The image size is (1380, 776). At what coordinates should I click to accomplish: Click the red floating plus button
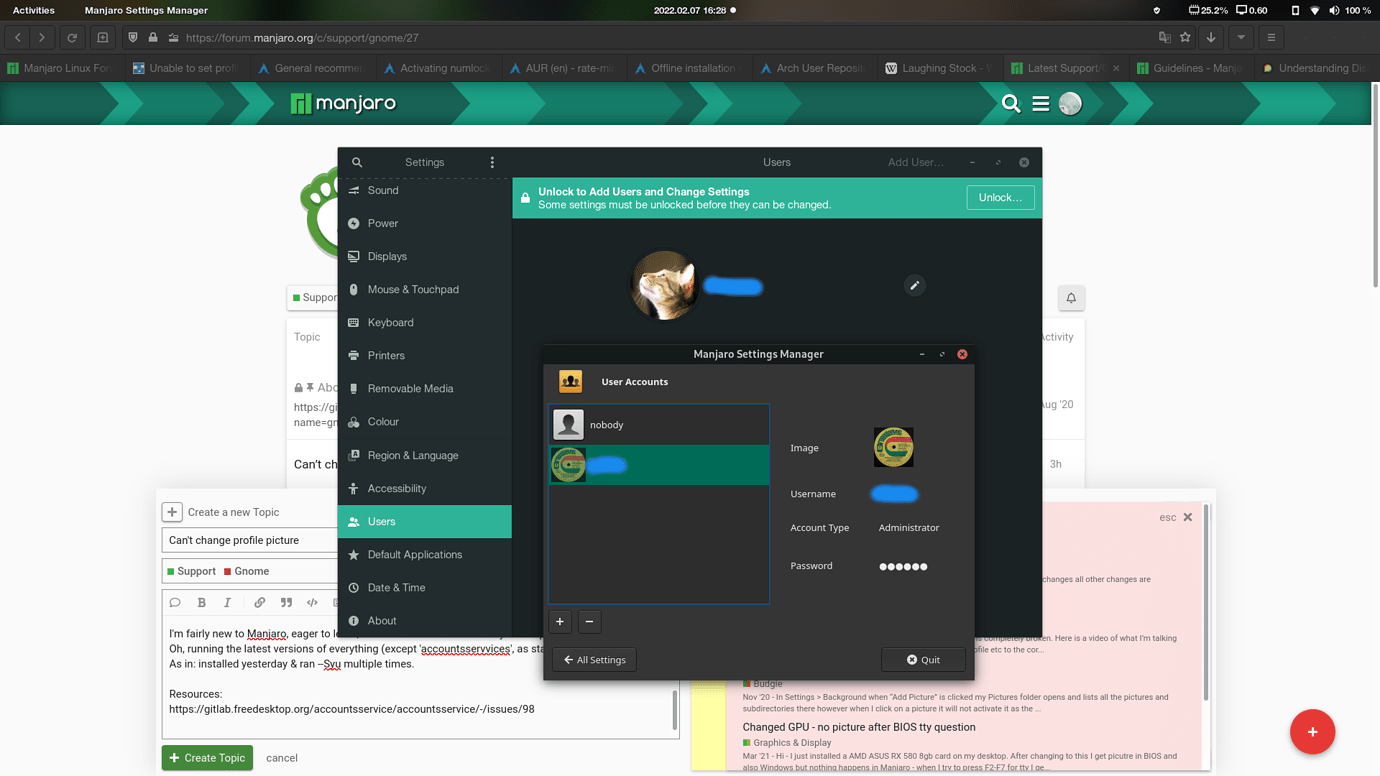coord(1312,732)
